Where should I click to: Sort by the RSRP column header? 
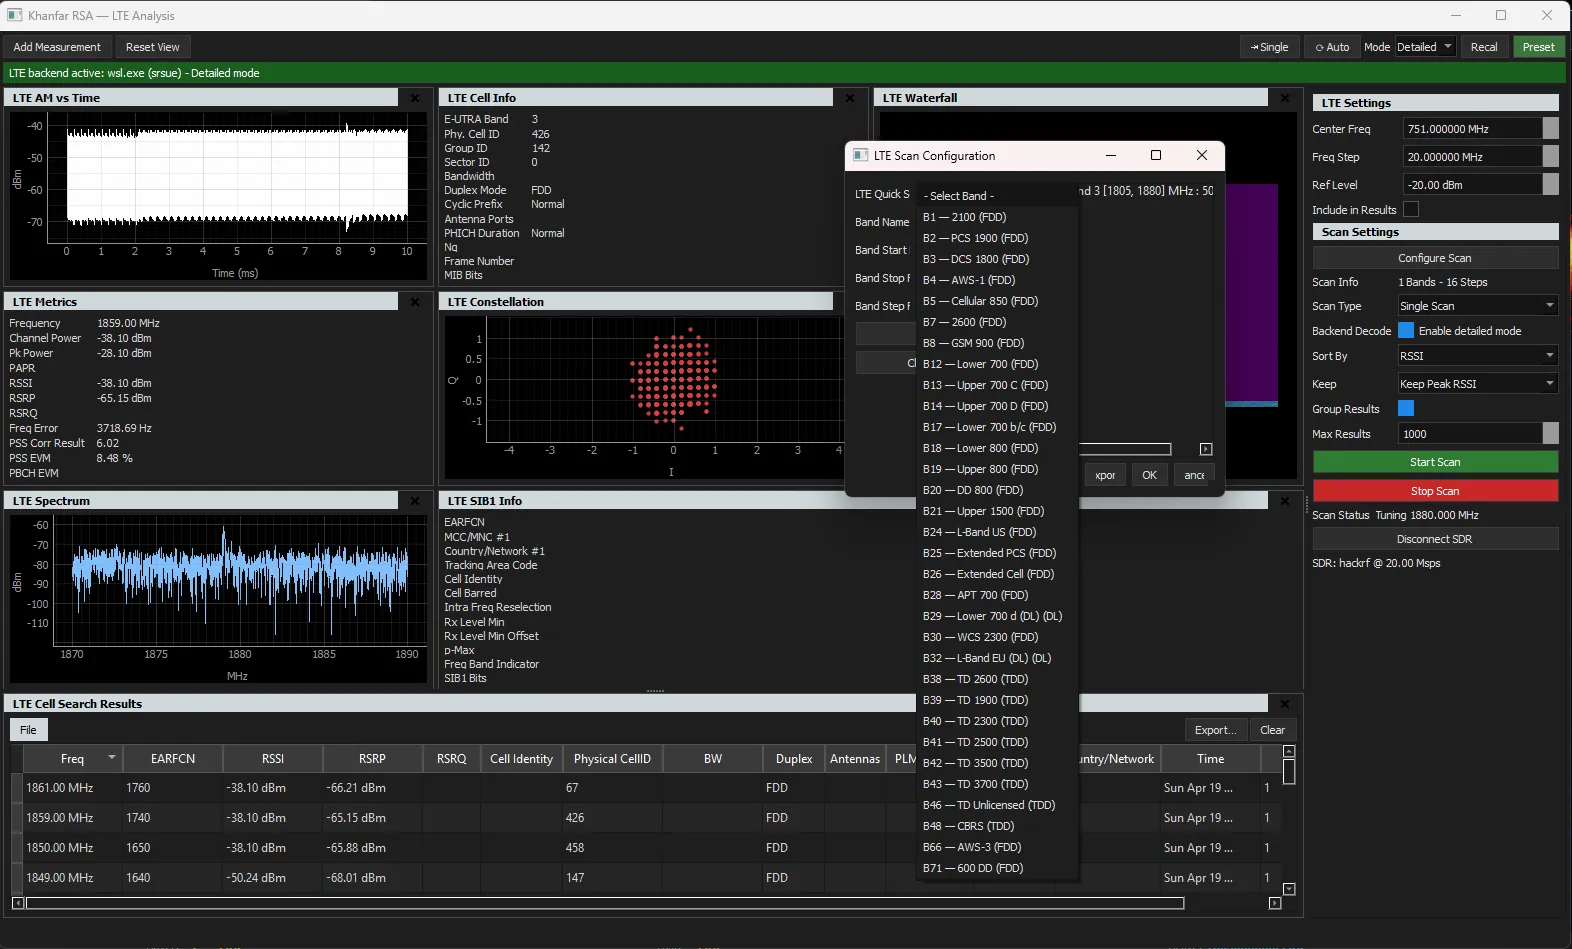pos(372,759)
